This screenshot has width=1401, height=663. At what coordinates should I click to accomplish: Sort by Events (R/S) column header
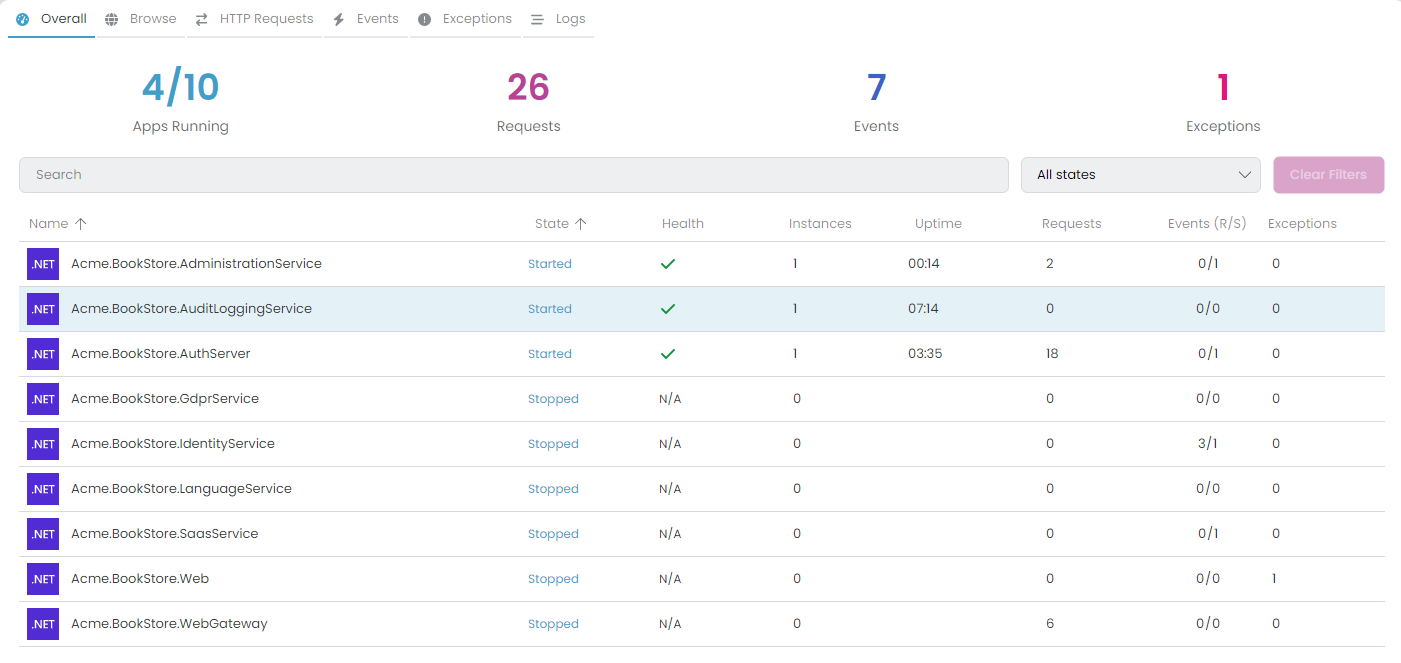[x=1207, y=224]
